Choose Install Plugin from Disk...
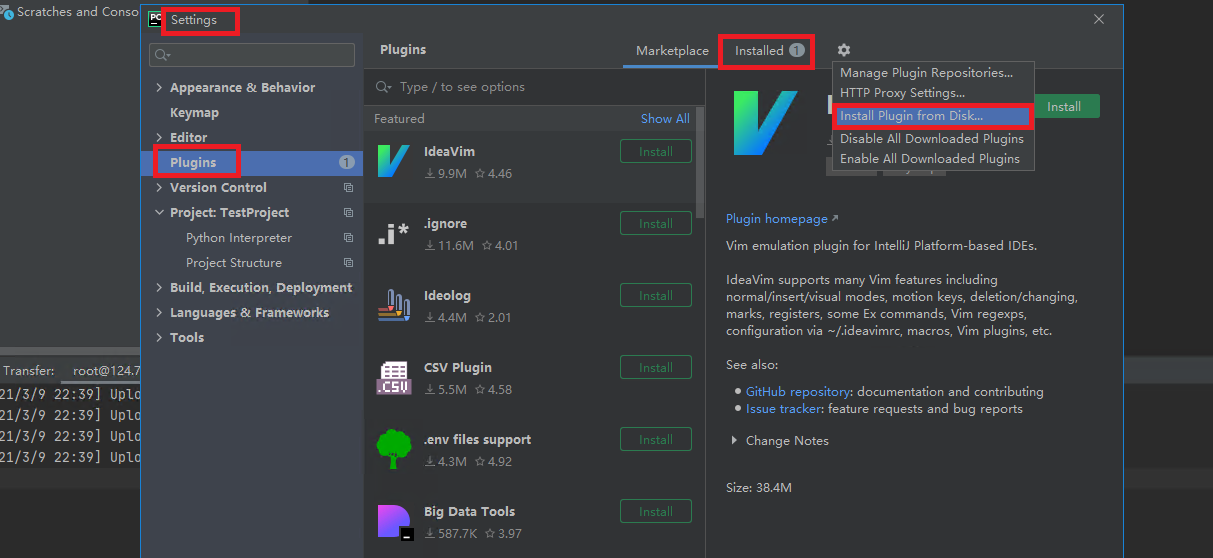Screen dimensions: 1213x558 (933, 116)
